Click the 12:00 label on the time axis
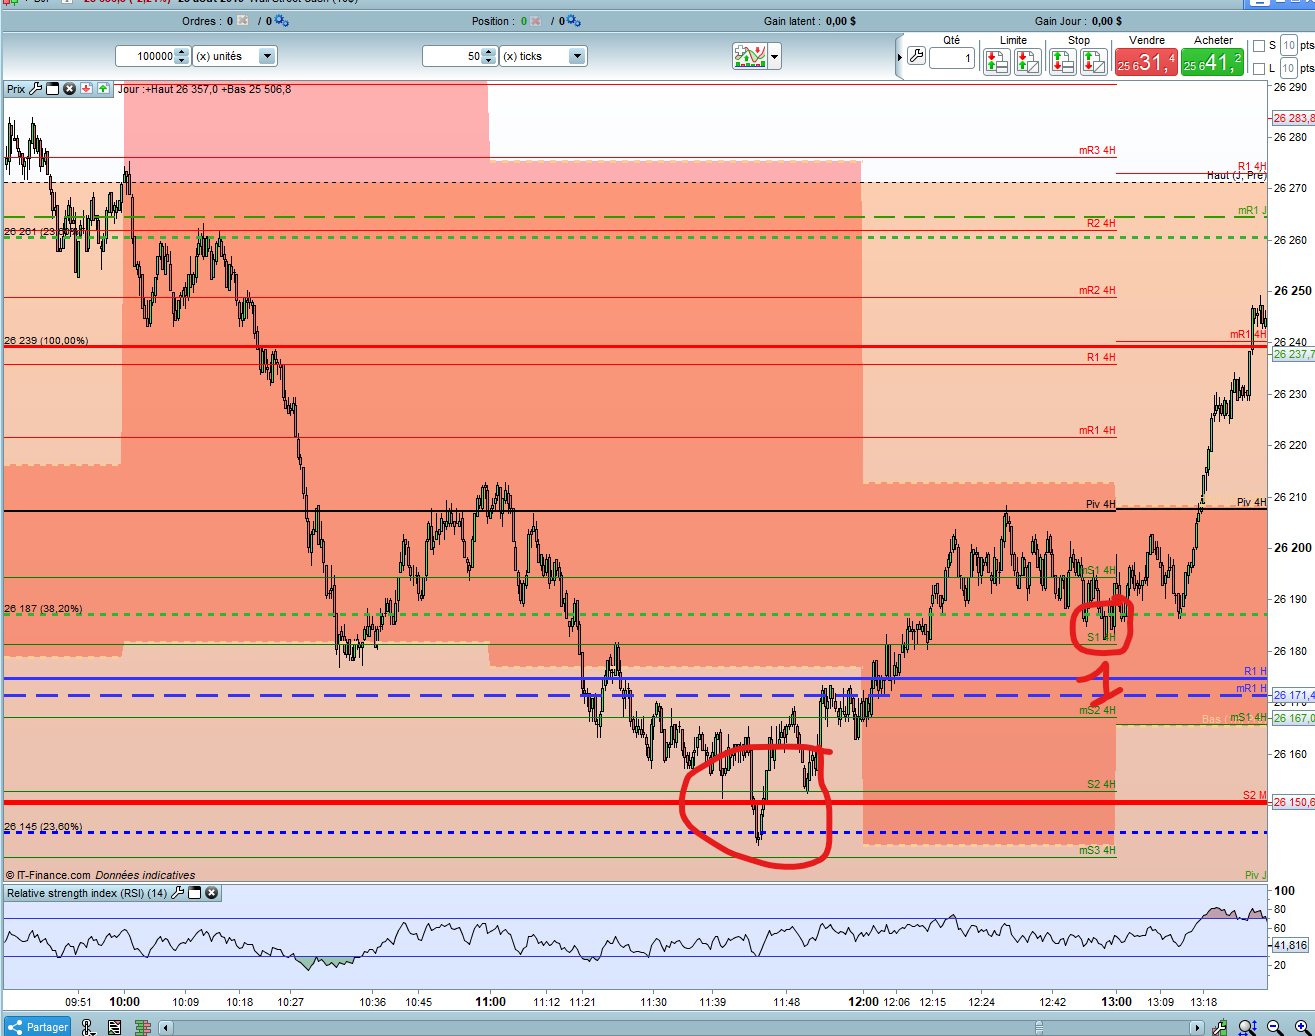 [864, 1001]
